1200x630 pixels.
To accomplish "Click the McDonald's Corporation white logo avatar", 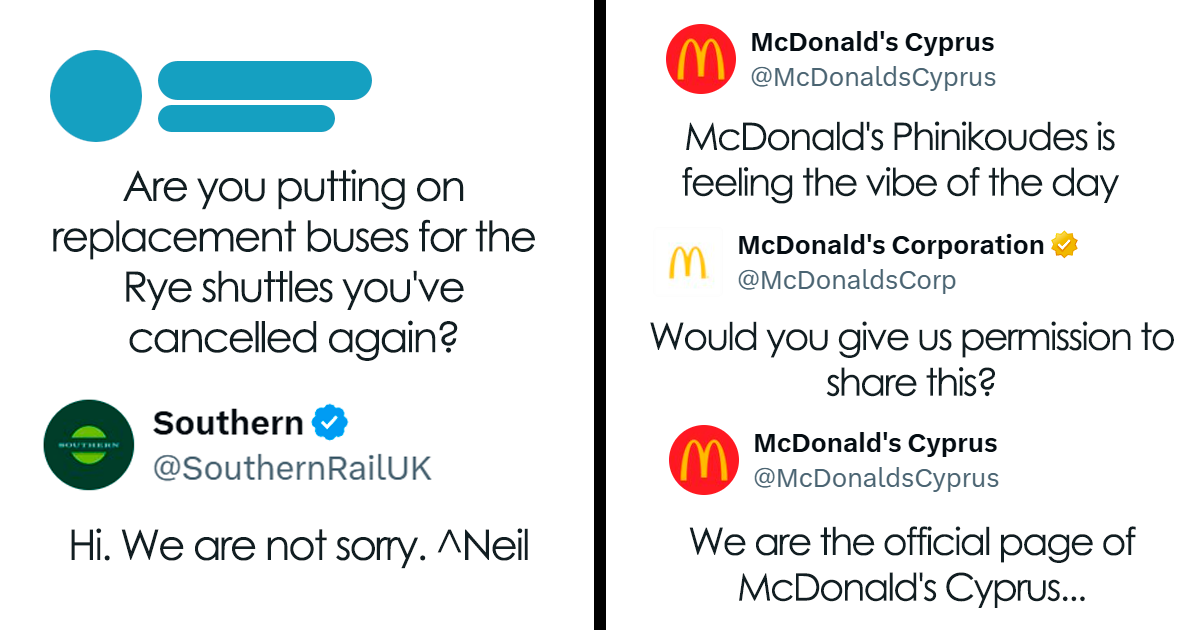I will [687, 262].
